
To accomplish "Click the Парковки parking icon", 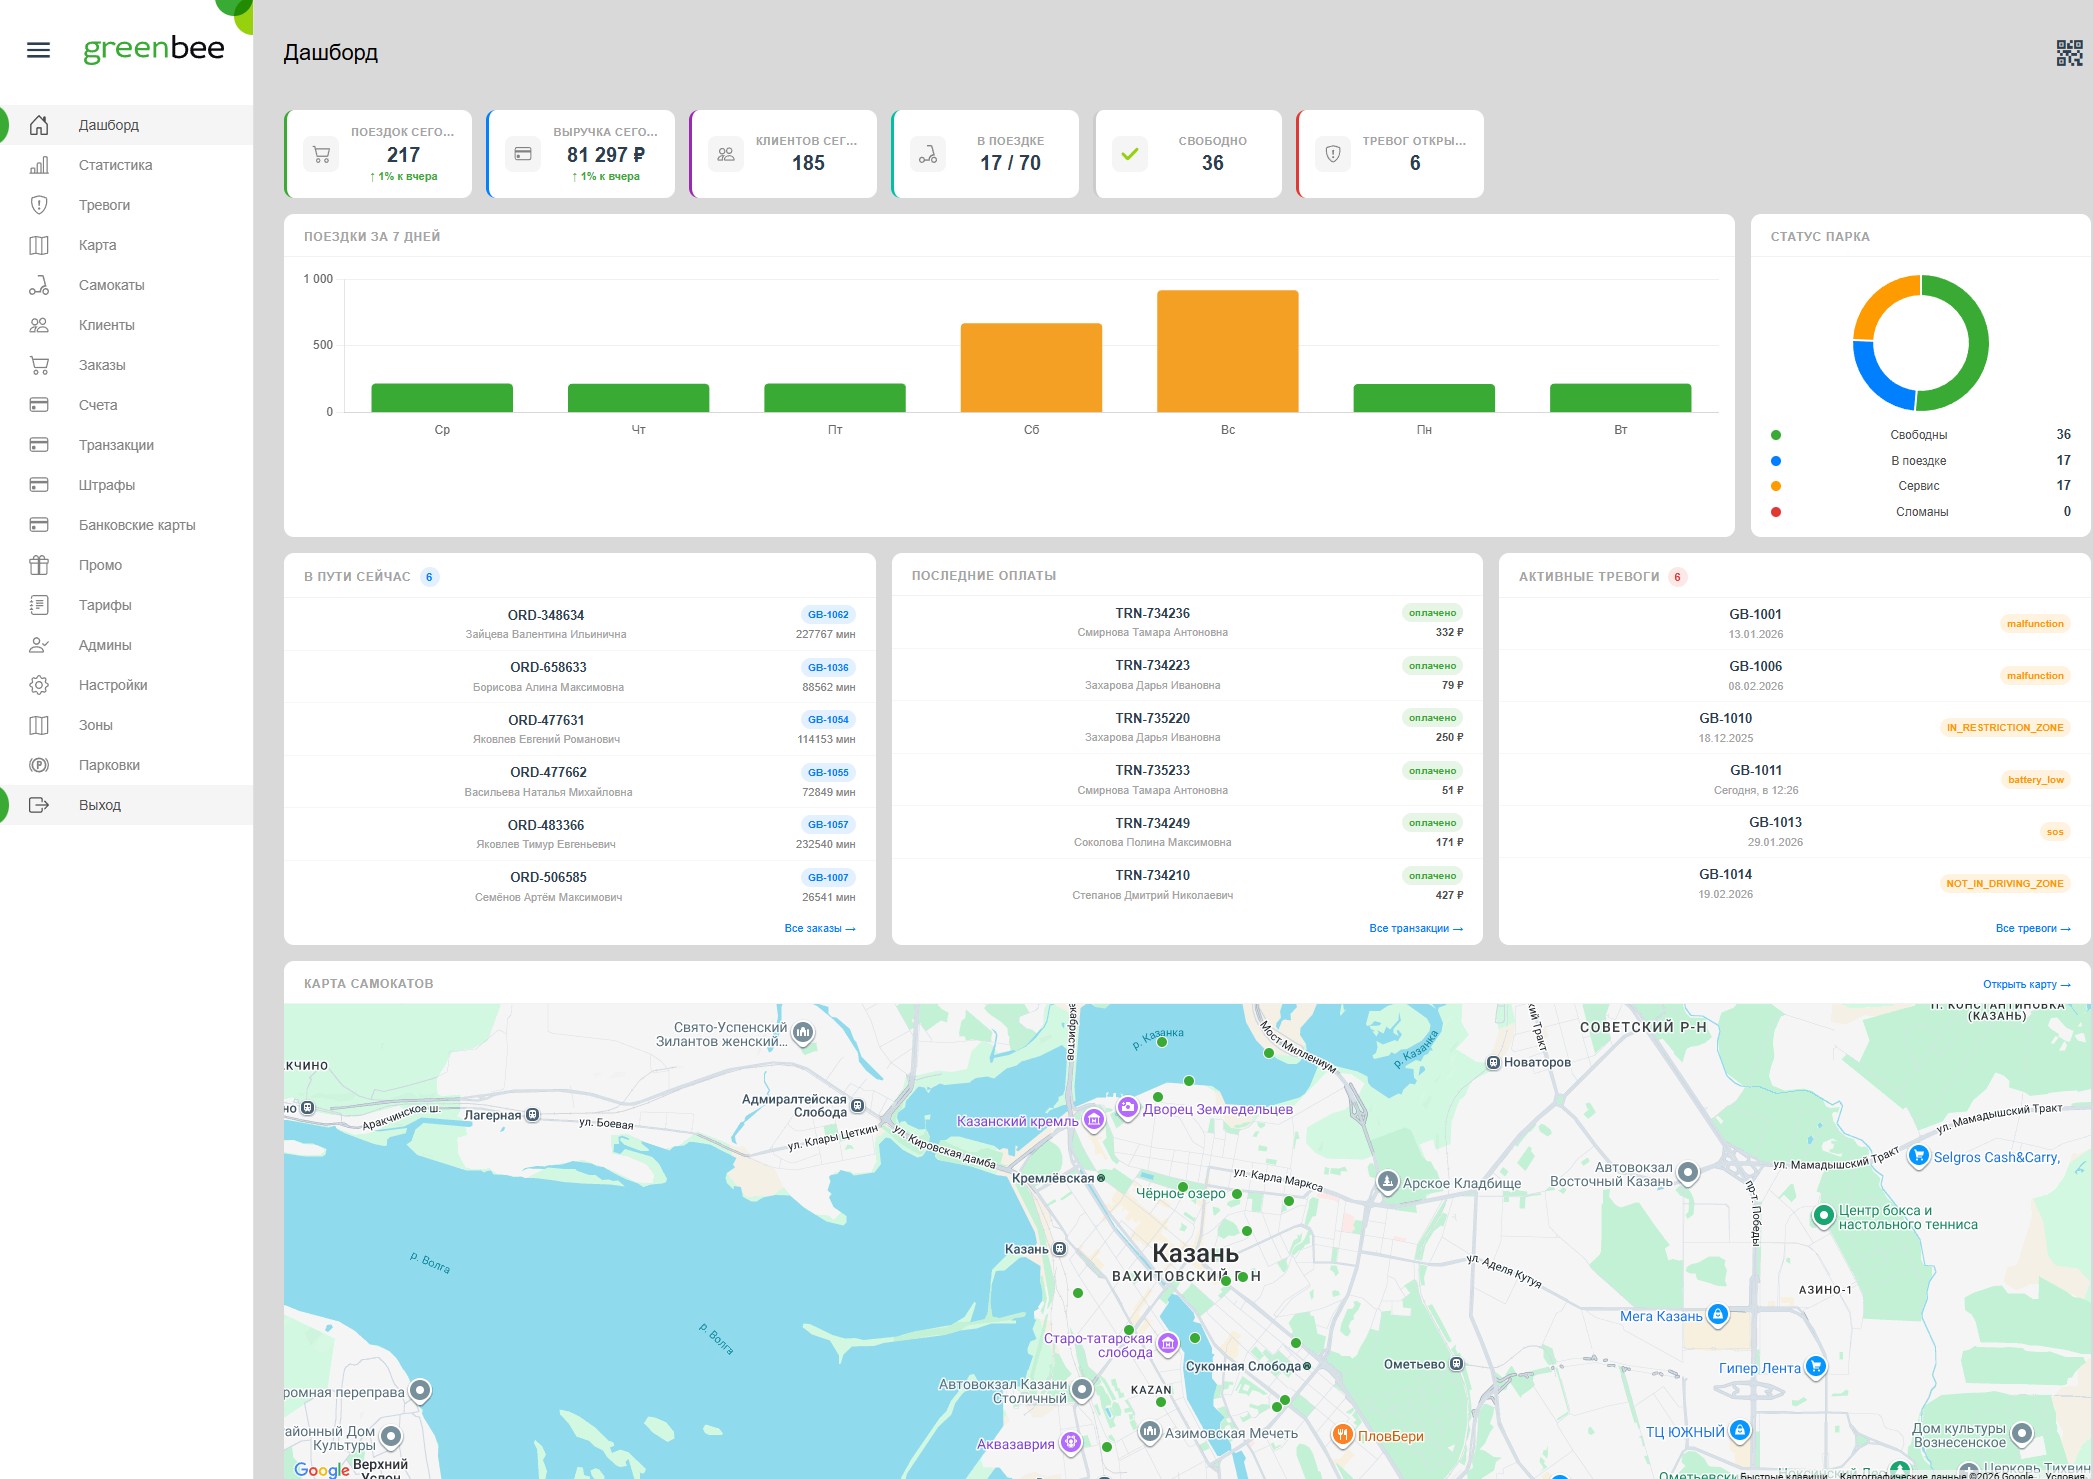I will (39, 765).
